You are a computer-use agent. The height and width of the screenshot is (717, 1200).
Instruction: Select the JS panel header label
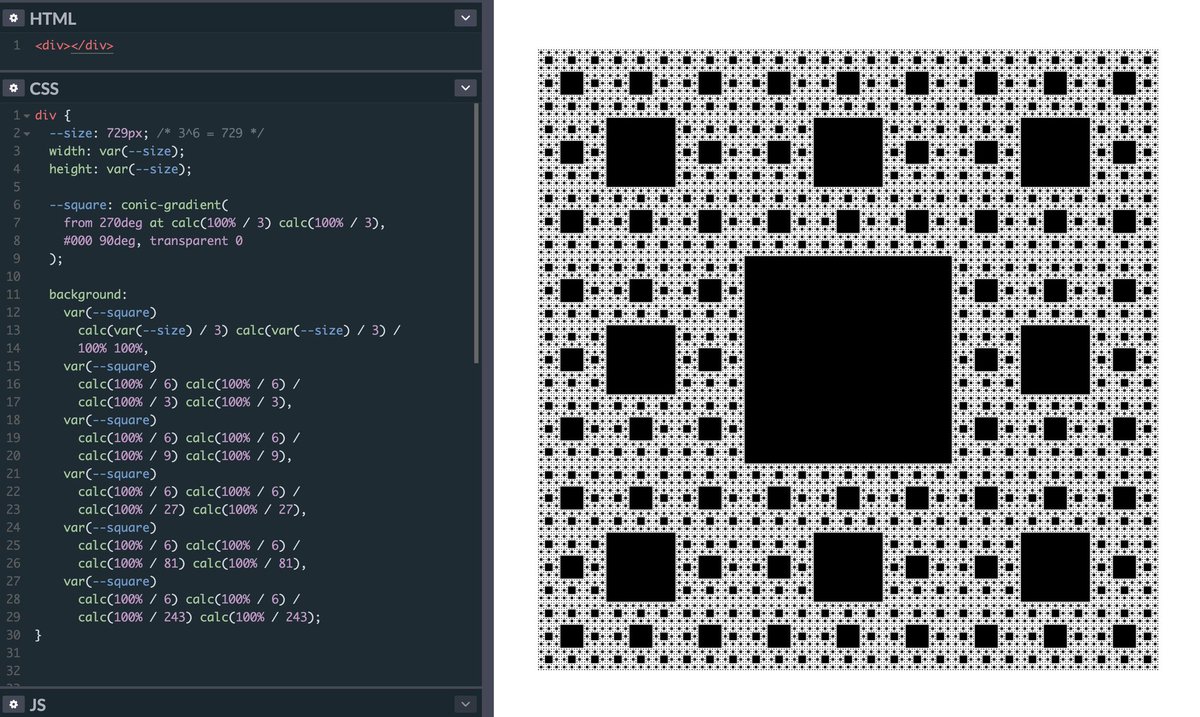pyautogui.click(x=38, y=705)
